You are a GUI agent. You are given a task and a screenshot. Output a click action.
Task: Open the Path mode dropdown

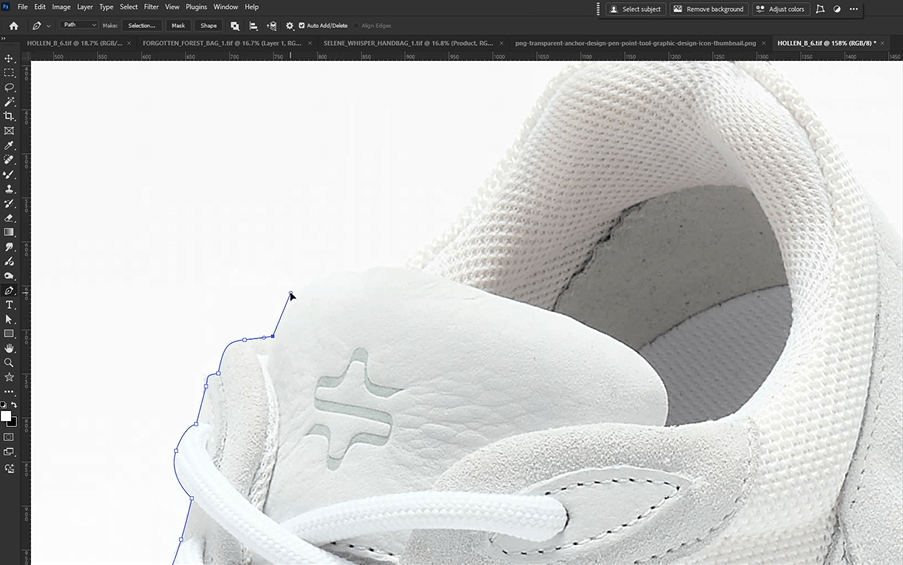(x=80, y=25)
